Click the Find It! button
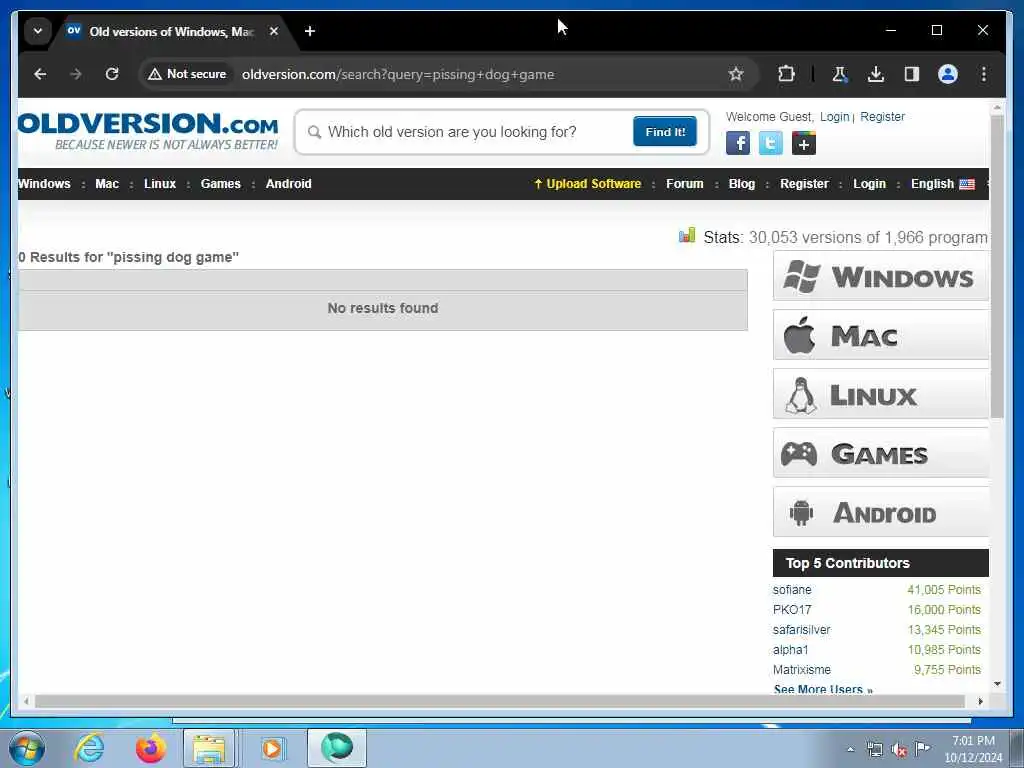 [x=665, y=131]
